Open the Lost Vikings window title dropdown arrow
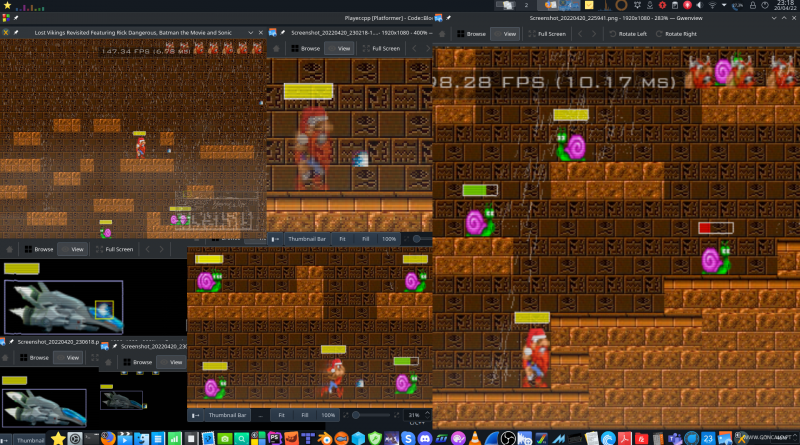 tap(251, 32)
